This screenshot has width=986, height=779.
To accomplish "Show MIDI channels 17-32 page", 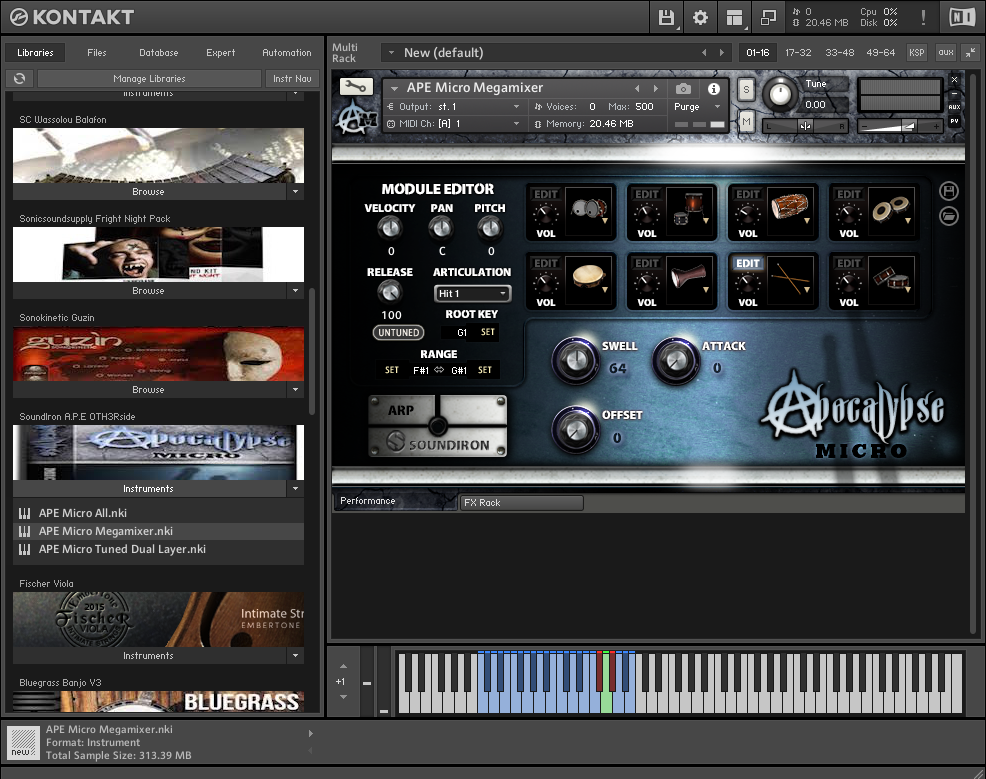I will (x=798, y=53).
